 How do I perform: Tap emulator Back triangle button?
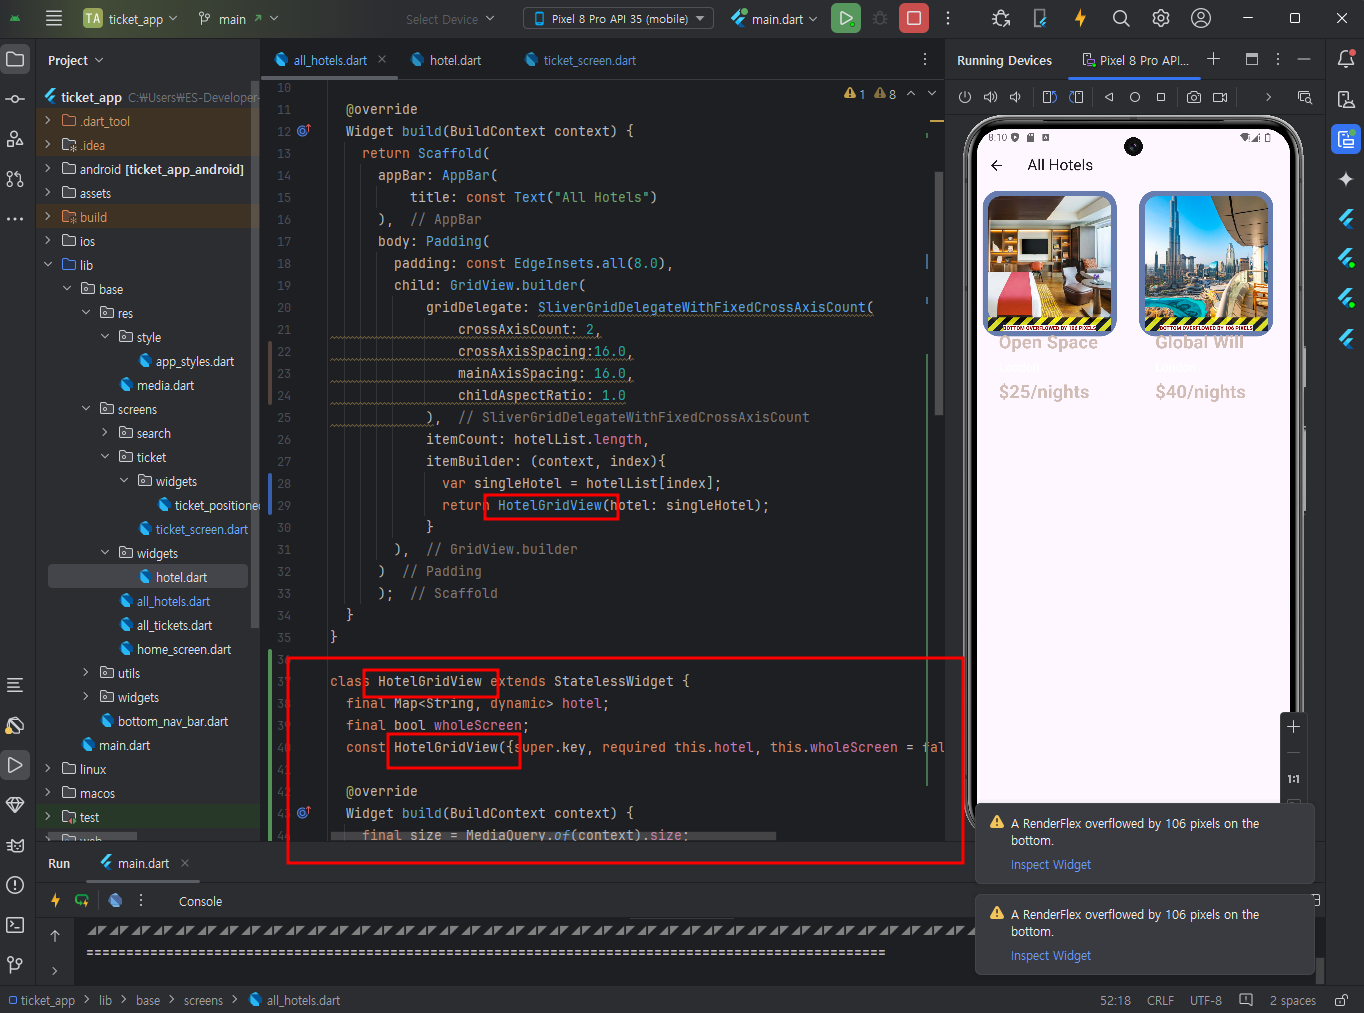(x=1109, y=97)
